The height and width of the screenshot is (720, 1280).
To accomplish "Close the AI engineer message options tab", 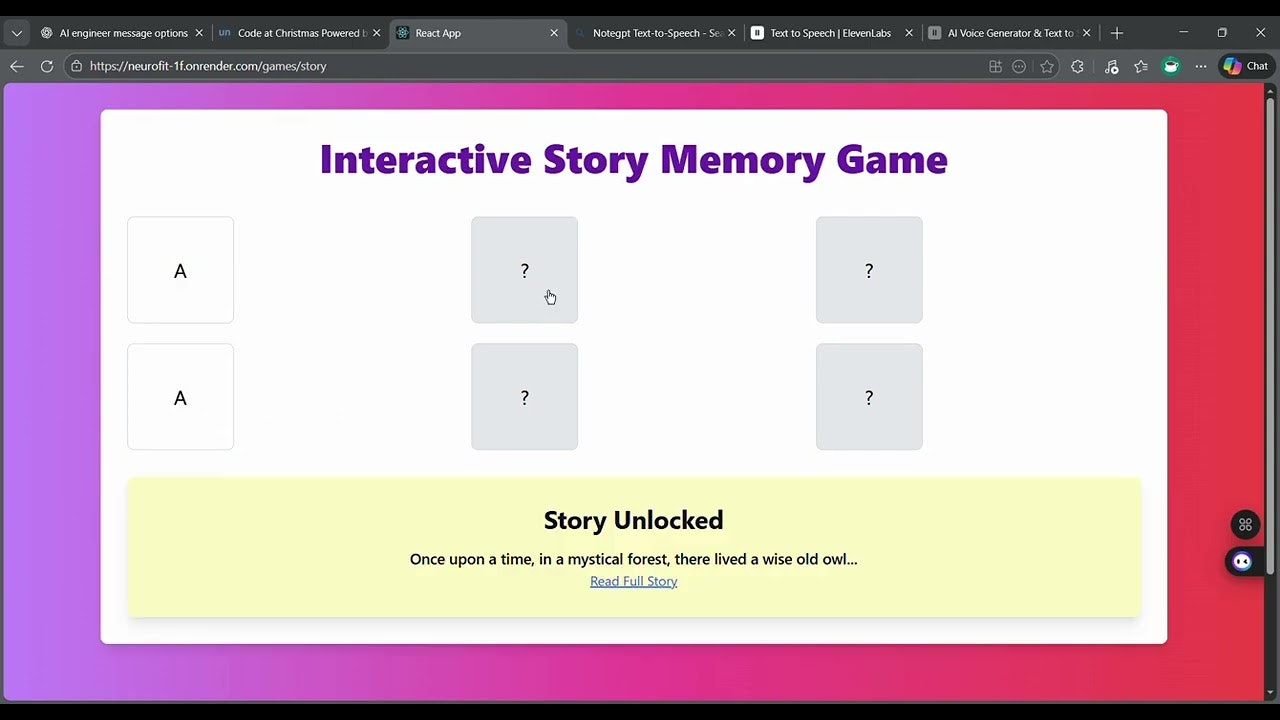I will (198, 33).
